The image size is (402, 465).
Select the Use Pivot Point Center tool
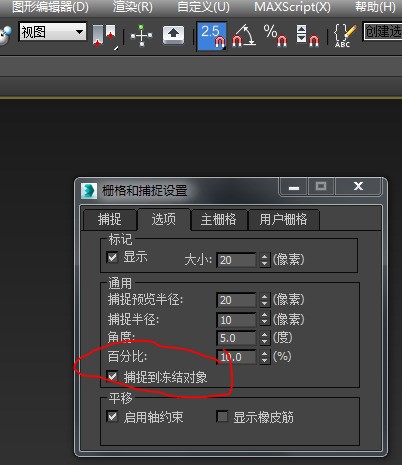coord(104,36)
